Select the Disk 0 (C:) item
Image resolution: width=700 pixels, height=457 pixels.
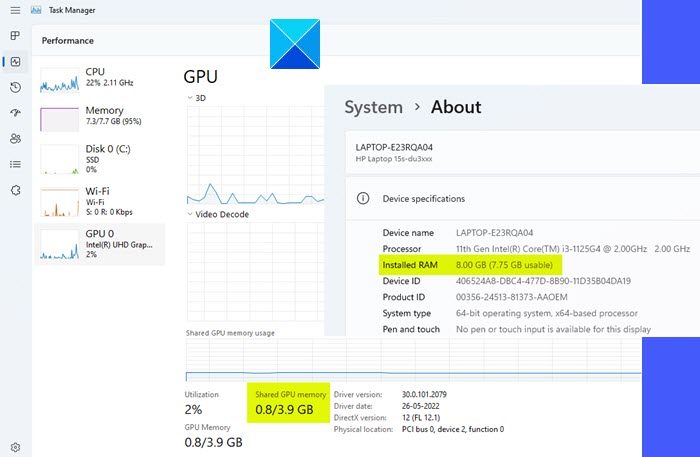100,156
